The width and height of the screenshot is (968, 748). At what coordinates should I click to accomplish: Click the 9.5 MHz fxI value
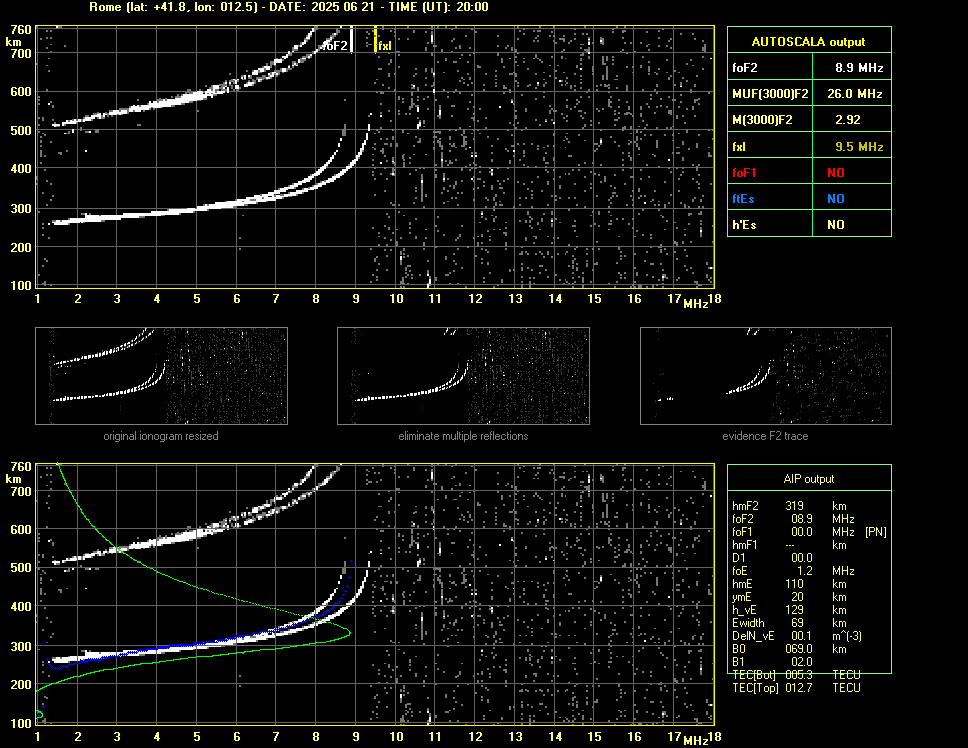859,147
